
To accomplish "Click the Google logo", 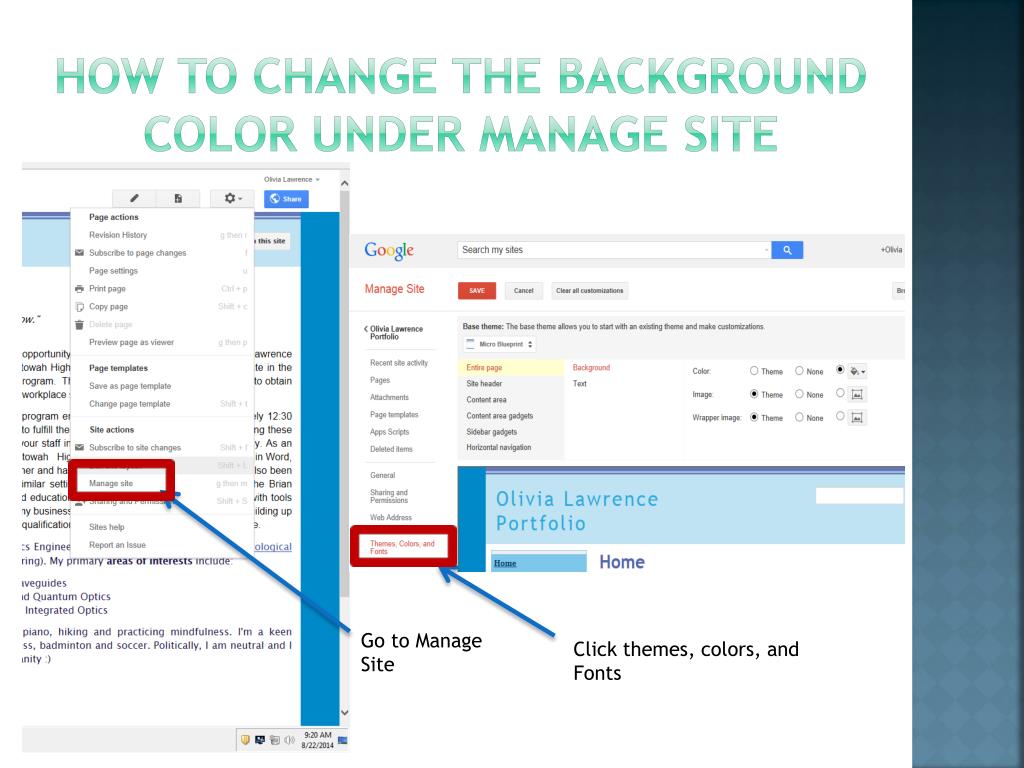I will coord(389,251).
